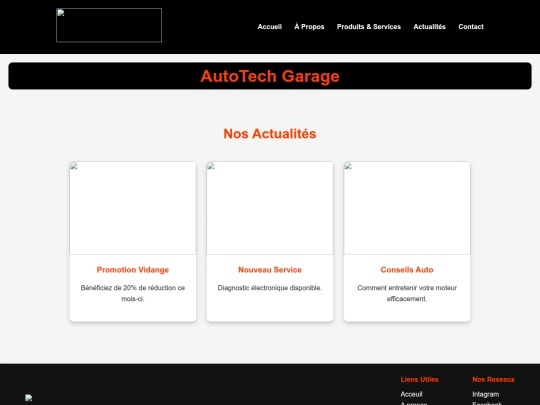Screen dimensions: 540x405
Task: Click the Nos Reseaux footer heading
Action: (x=494, y=380)
